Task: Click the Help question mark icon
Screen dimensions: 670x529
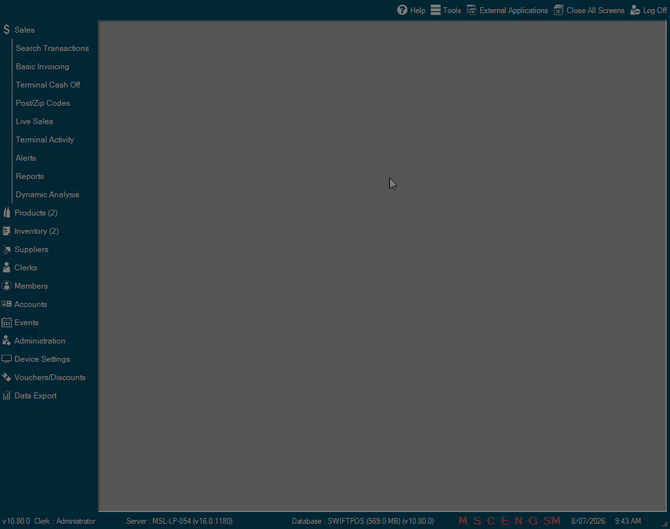Action: coord(402,10)
